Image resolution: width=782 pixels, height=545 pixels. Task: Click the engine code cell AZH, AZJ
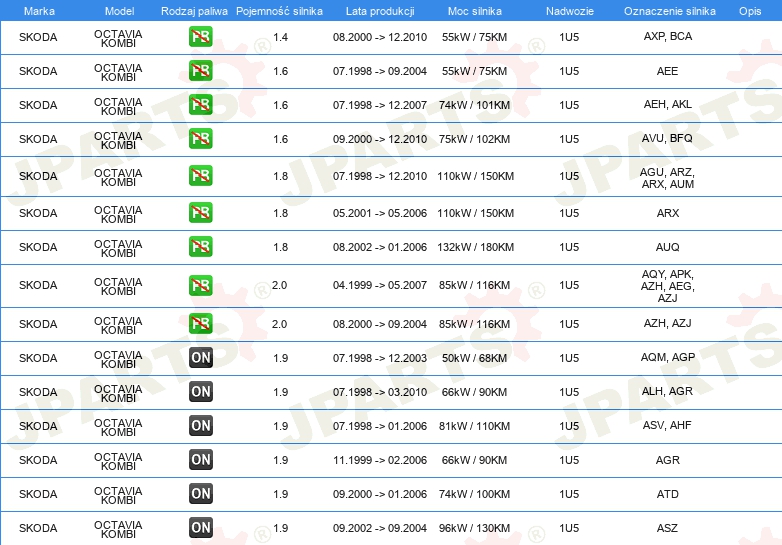point(668,323)
